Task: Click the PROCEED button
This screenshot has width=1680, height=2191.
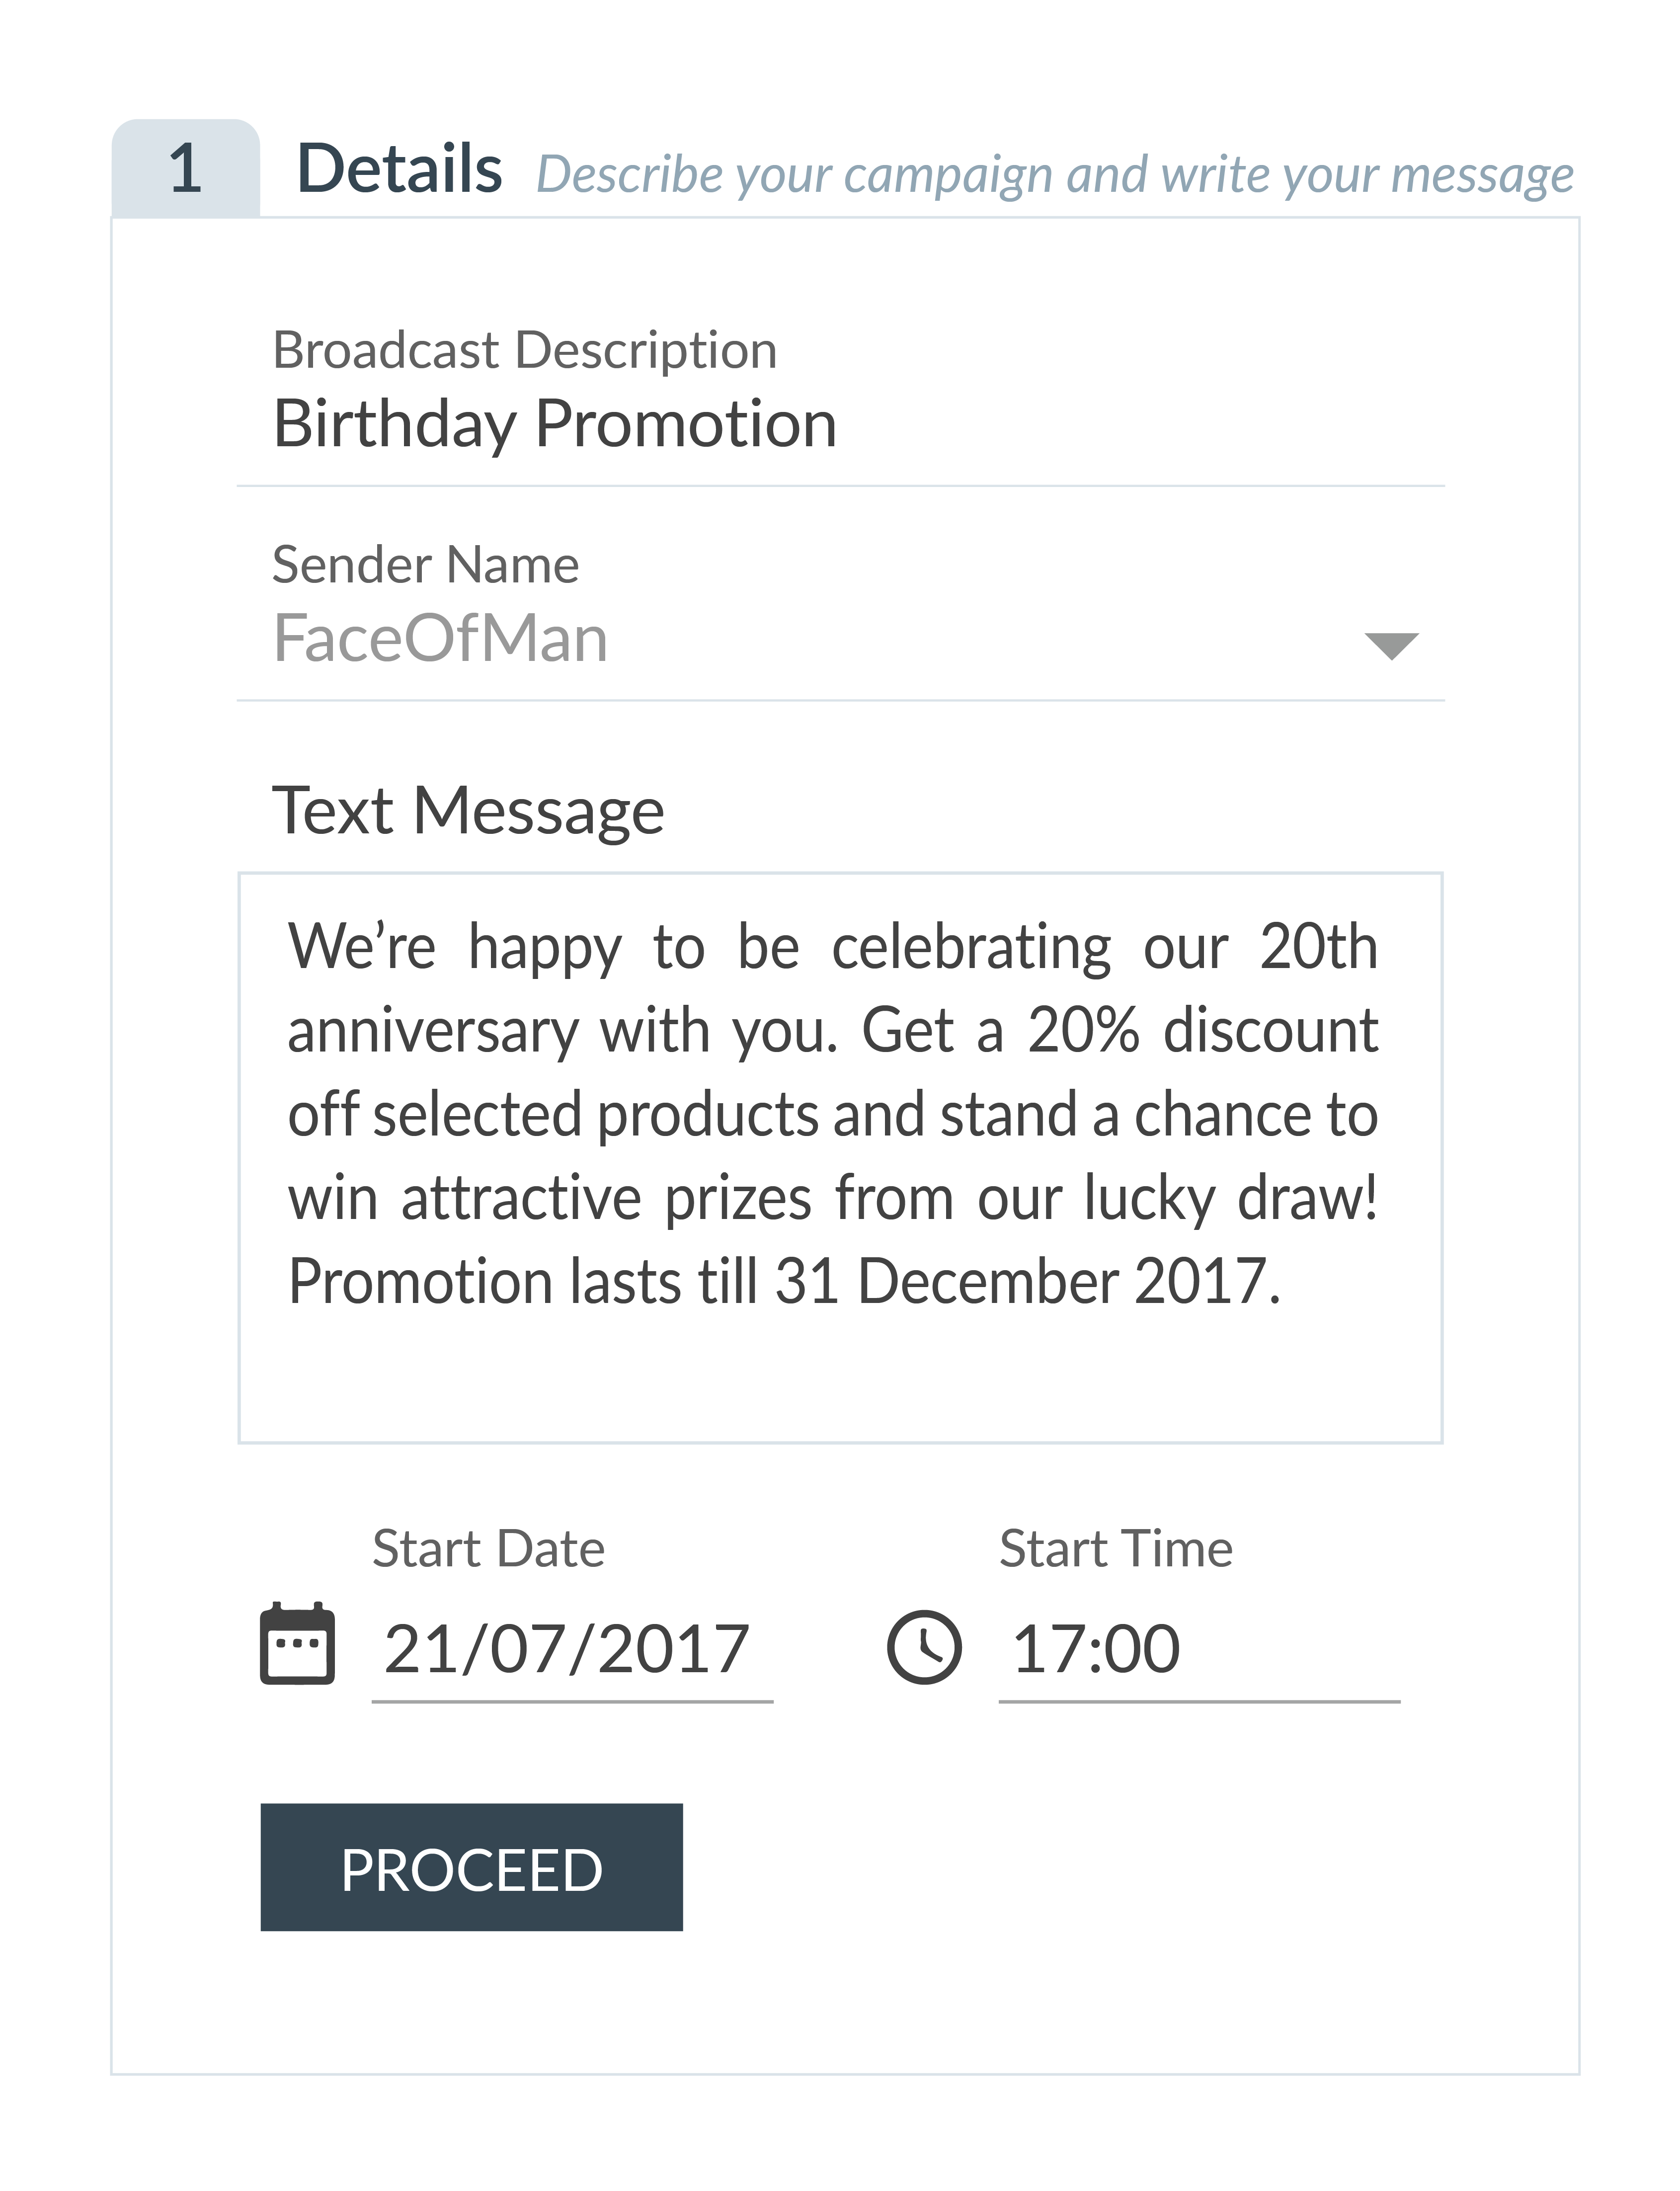Action: coord(471,1867)
